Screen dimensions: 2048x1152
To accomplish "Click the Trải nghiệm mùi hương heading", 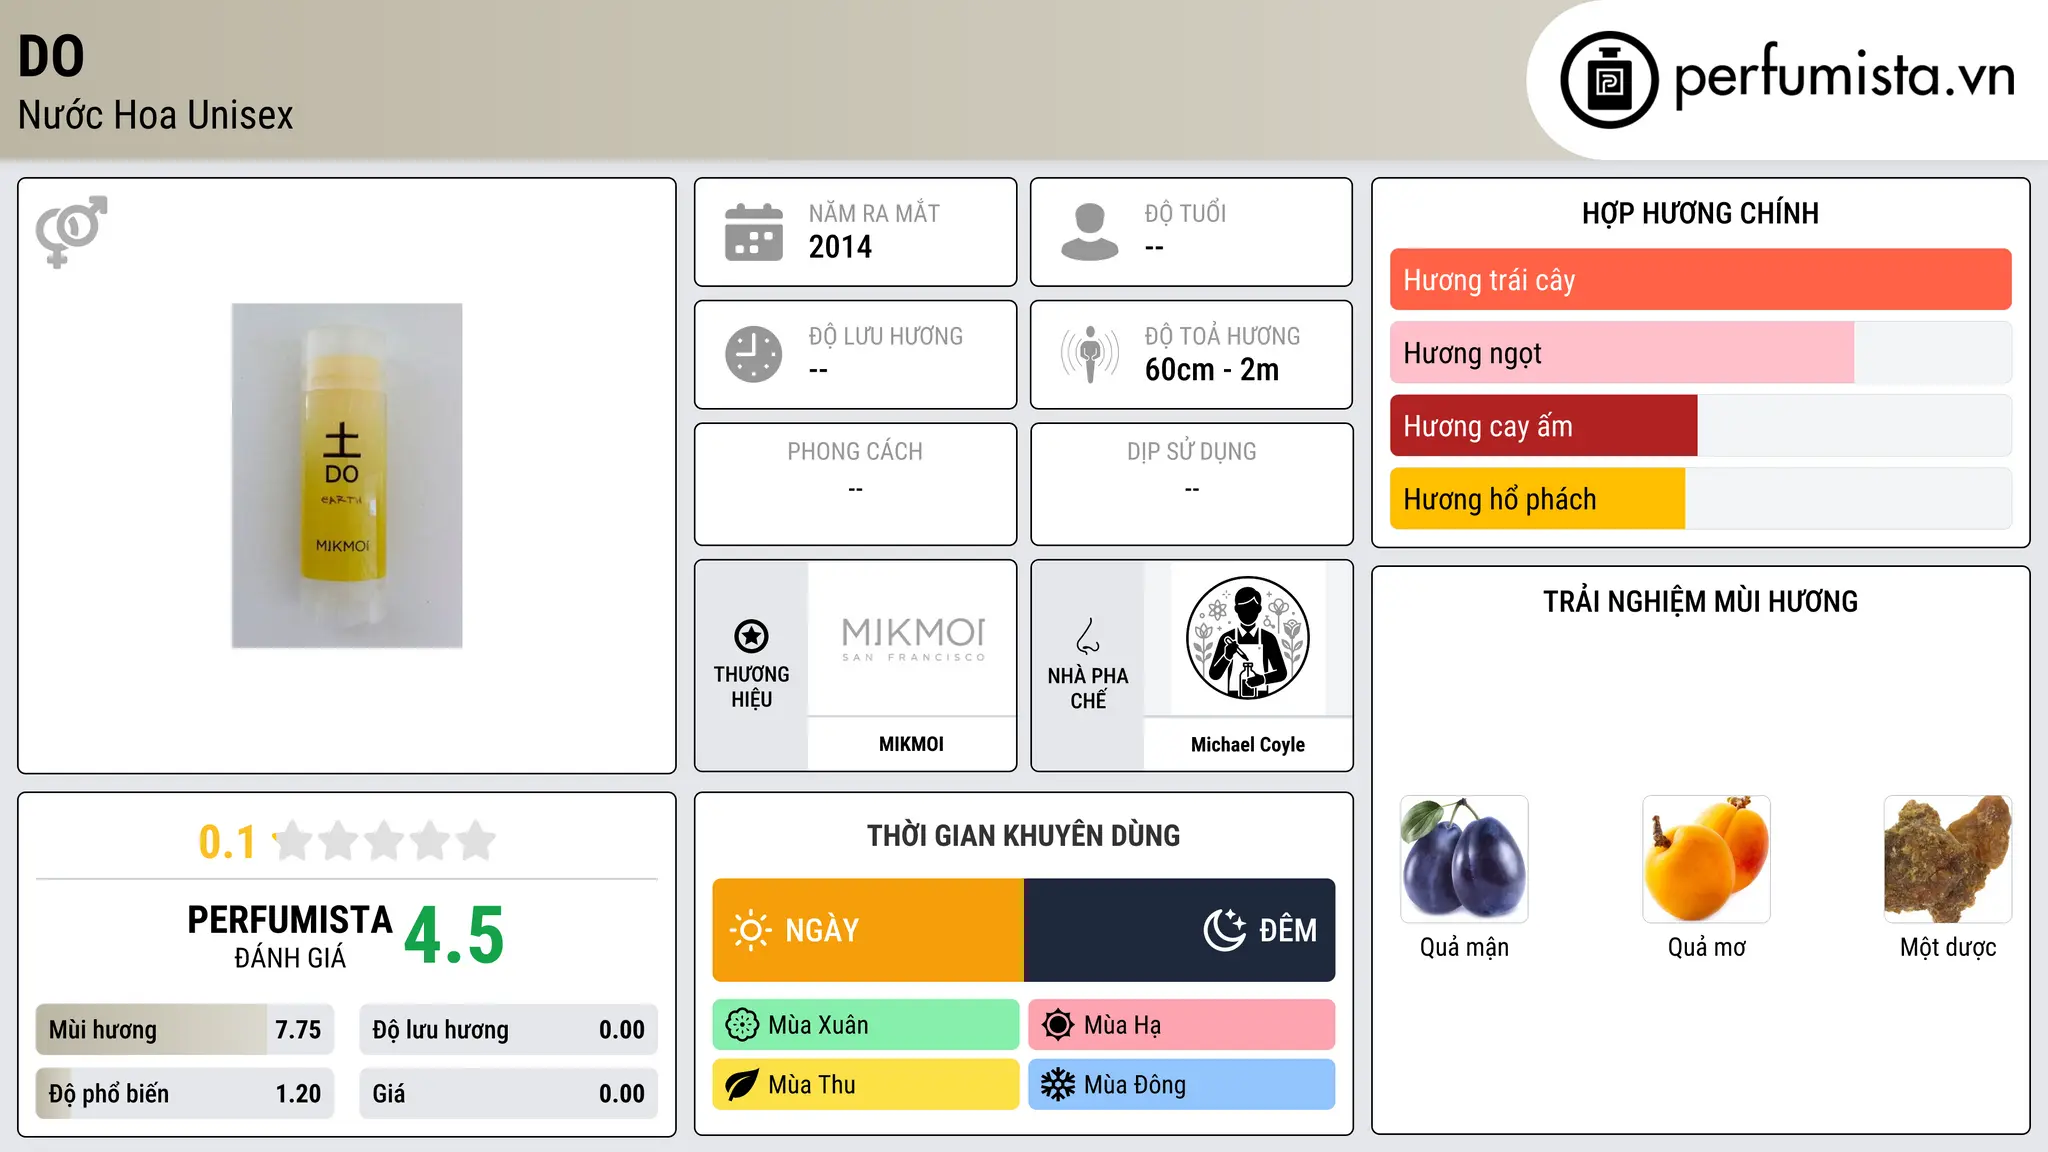I will [1700, 601].
